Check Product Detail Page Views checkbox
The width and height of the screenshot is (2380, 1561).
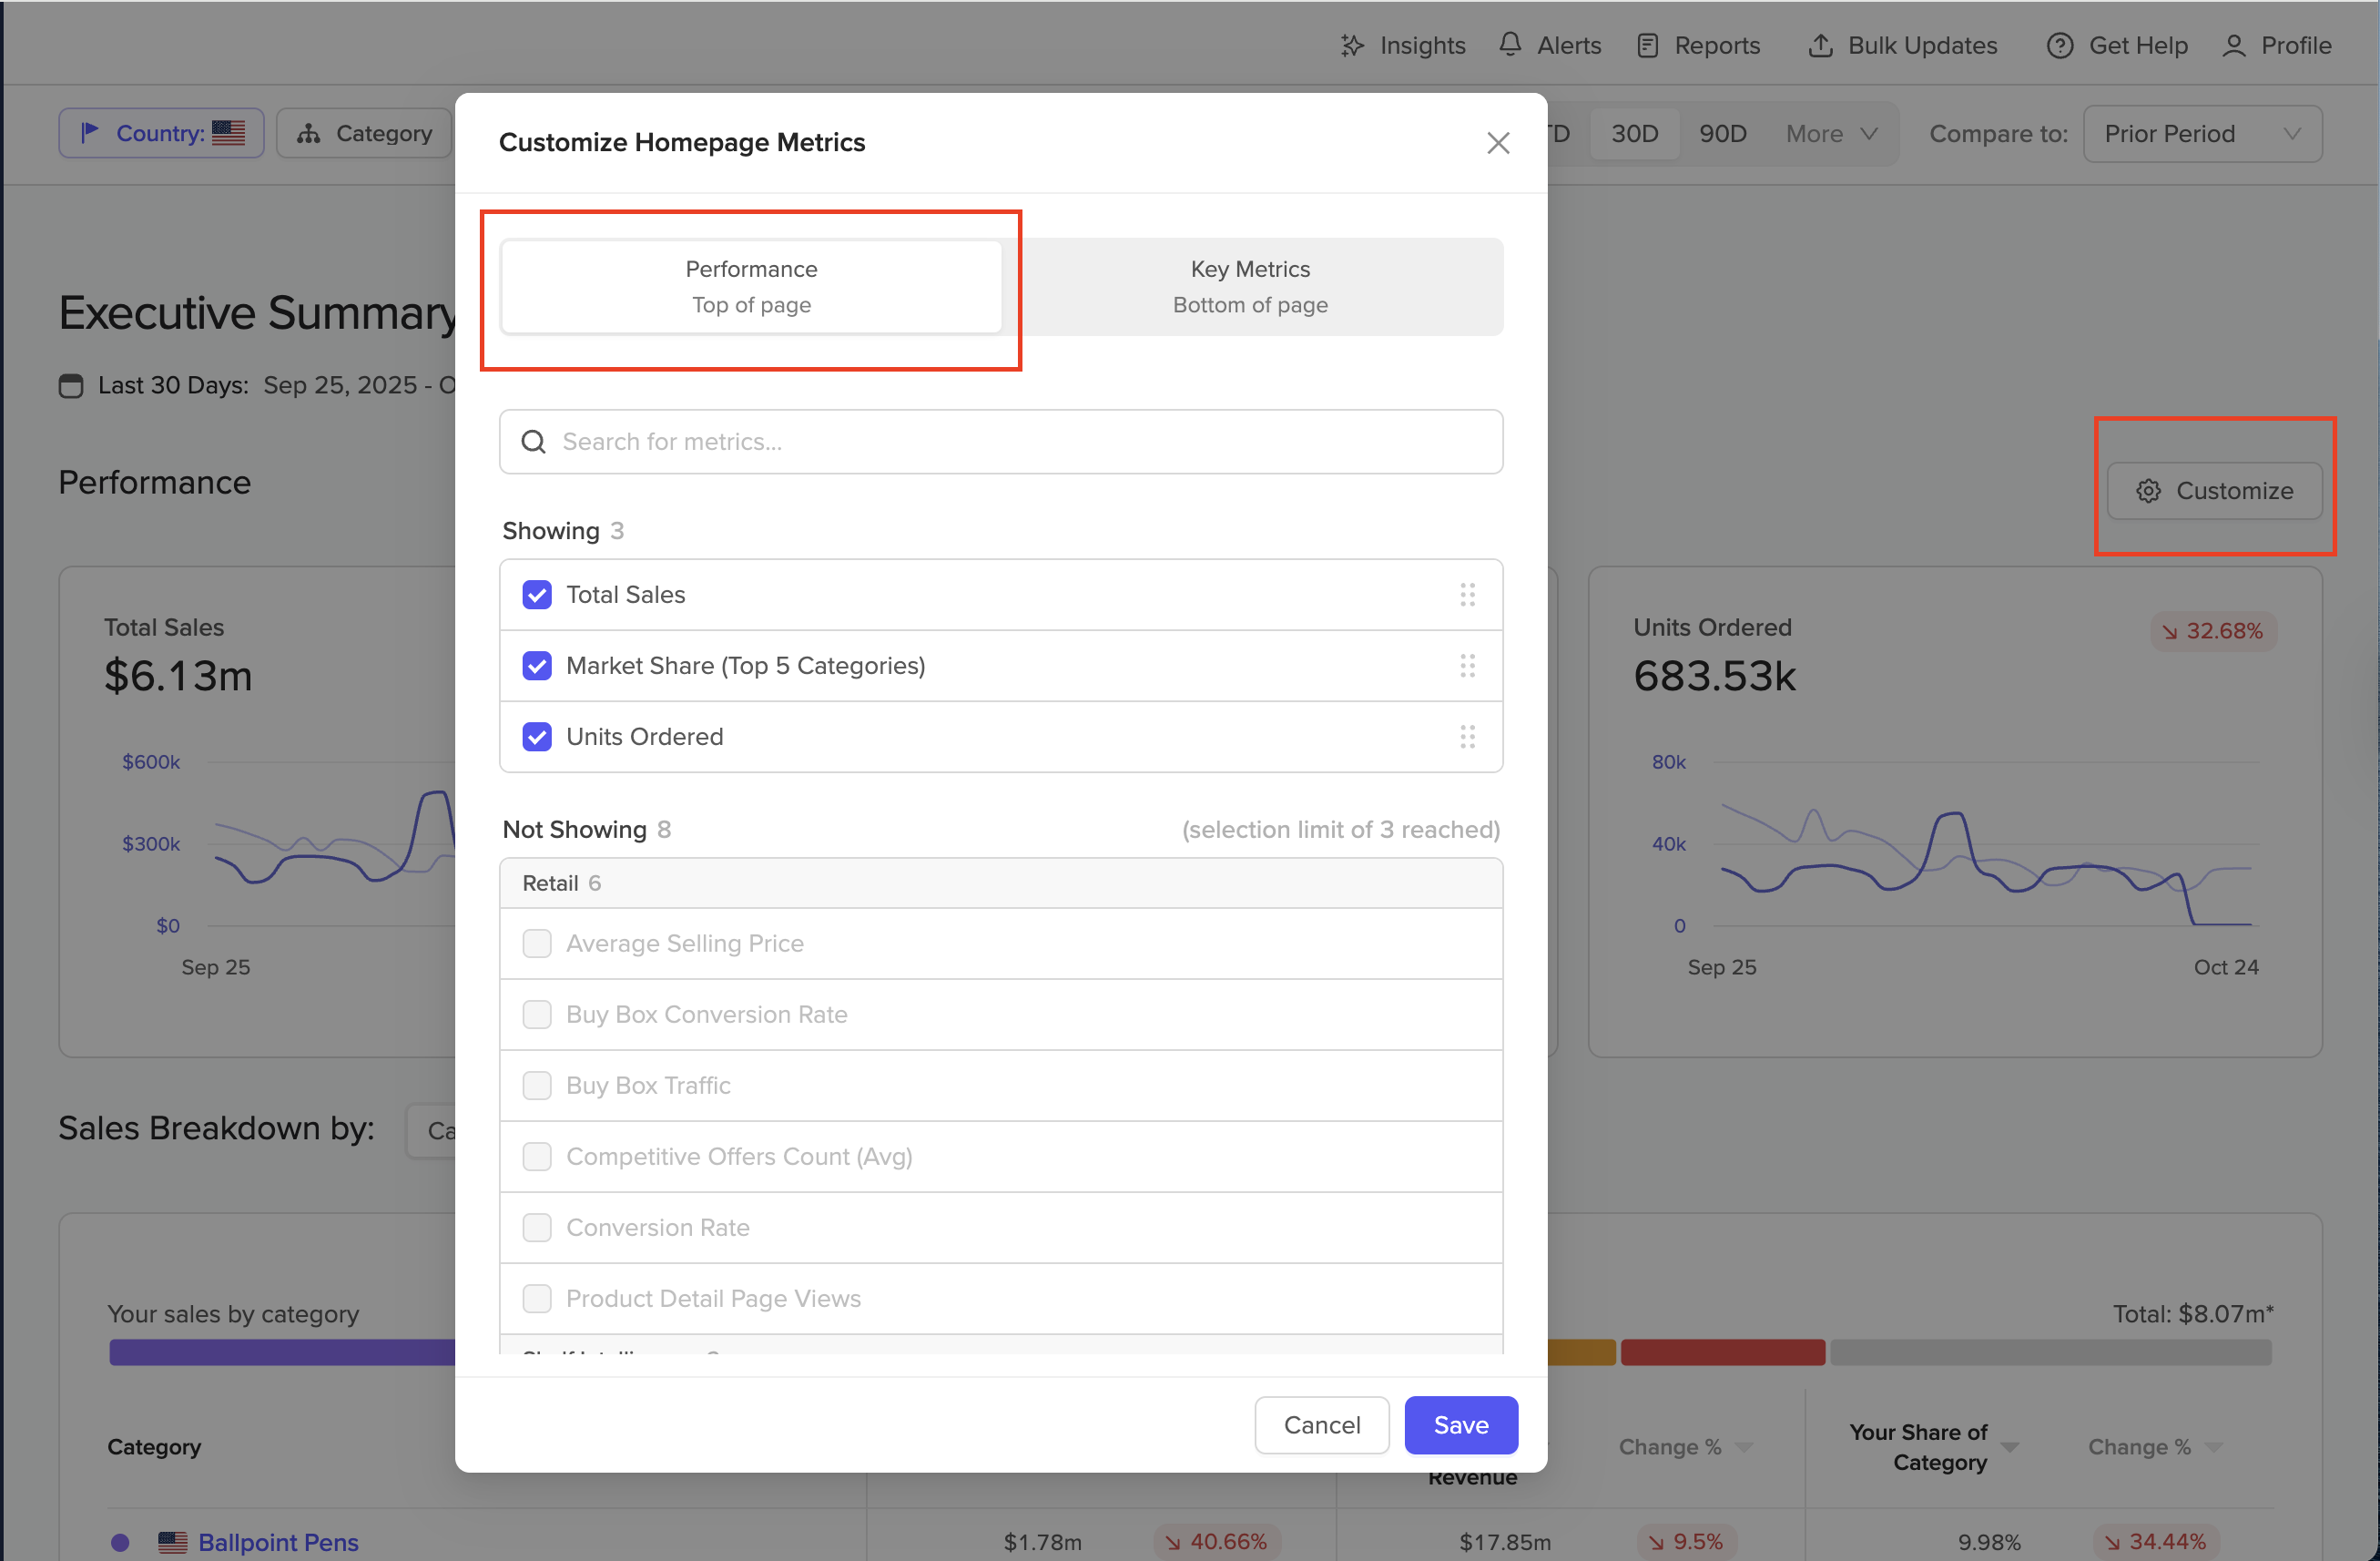click(x=537, y=1298)
